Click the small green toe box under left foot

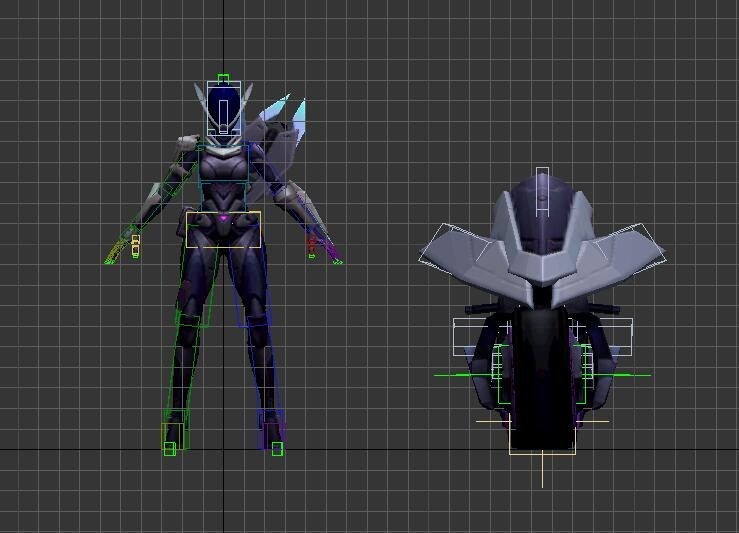[170, 449]
